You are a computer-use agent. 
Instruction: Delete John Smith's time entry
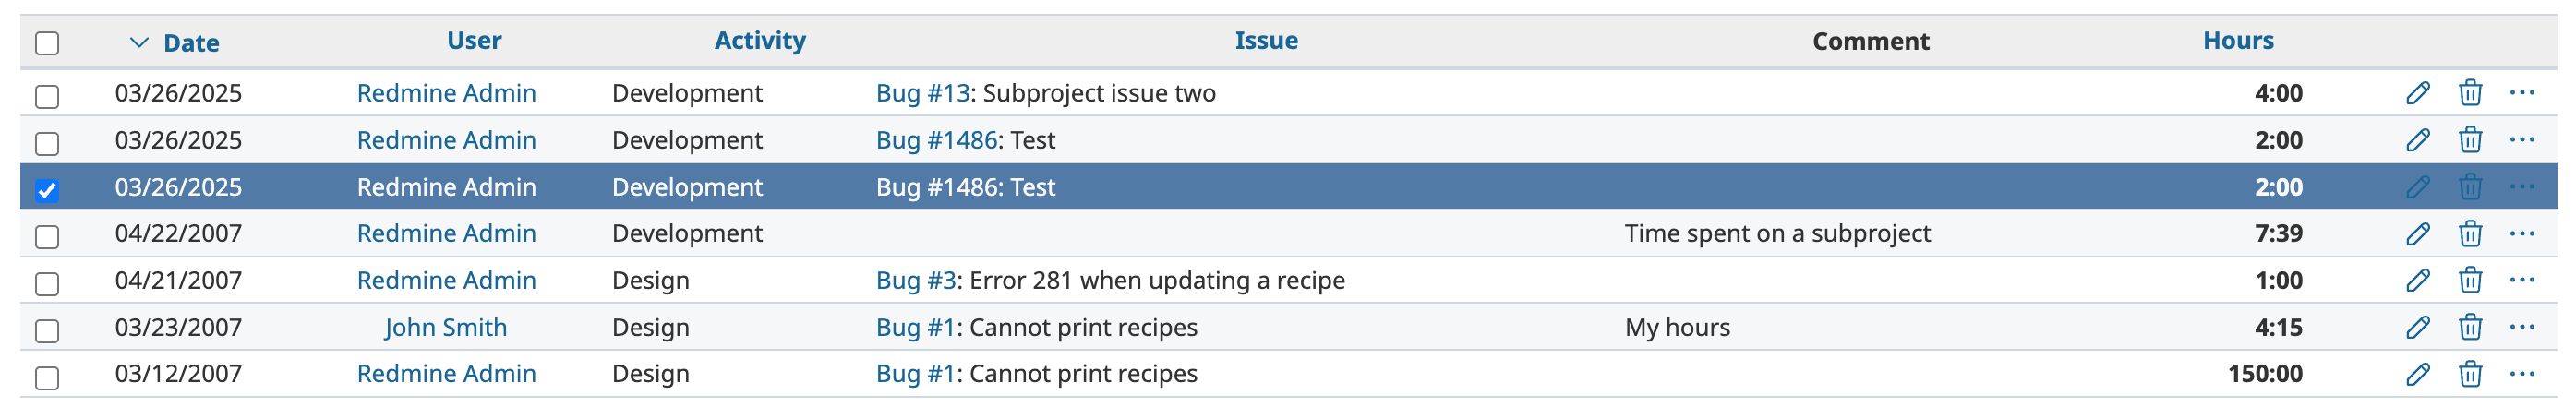[x=2470, y=327]
